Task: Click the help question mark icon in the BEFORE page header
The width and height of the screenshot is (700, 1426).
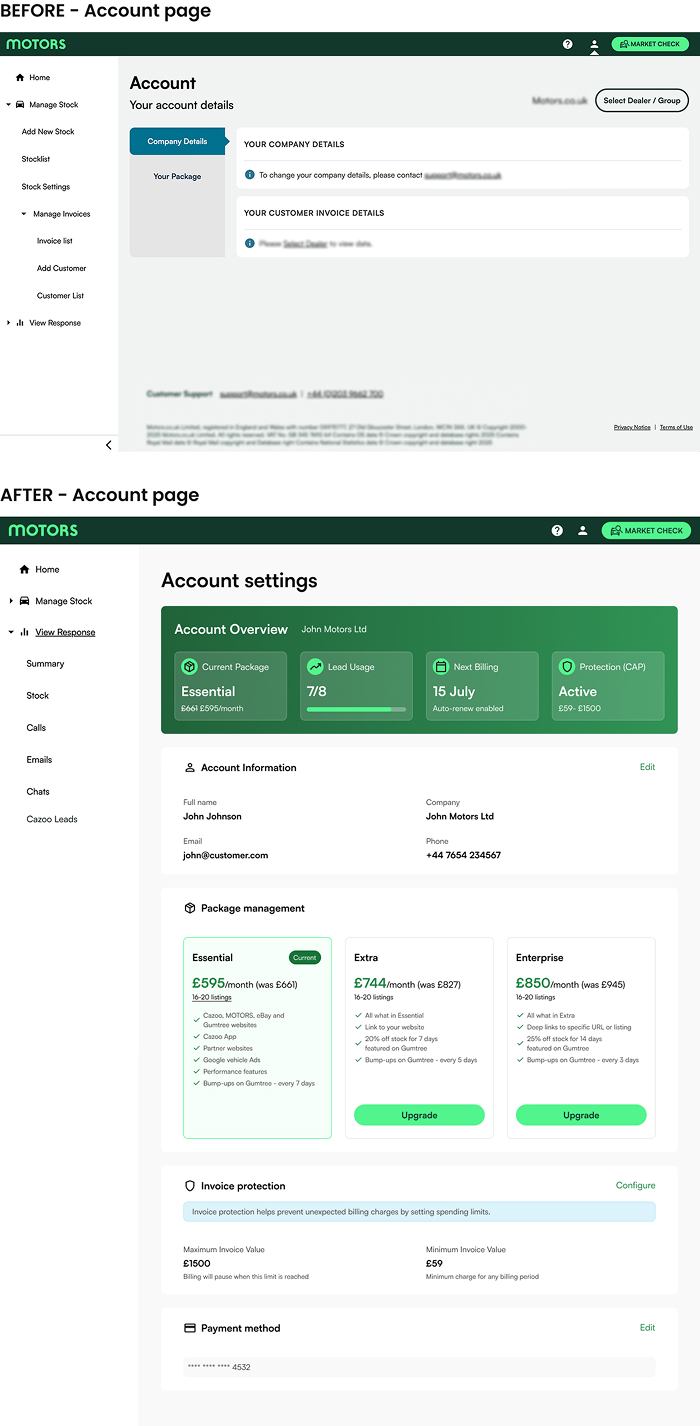Action: (568, 44)
